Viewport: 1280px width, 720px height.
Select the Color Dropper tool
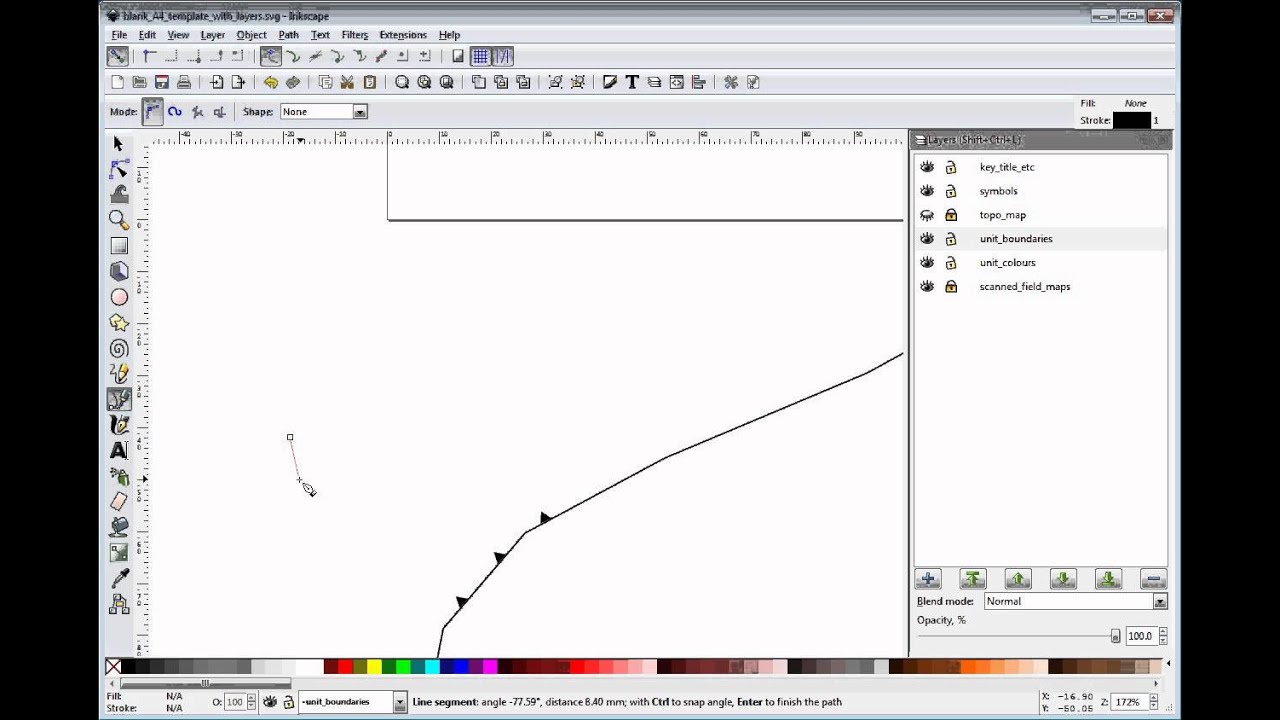click(119, 578)
